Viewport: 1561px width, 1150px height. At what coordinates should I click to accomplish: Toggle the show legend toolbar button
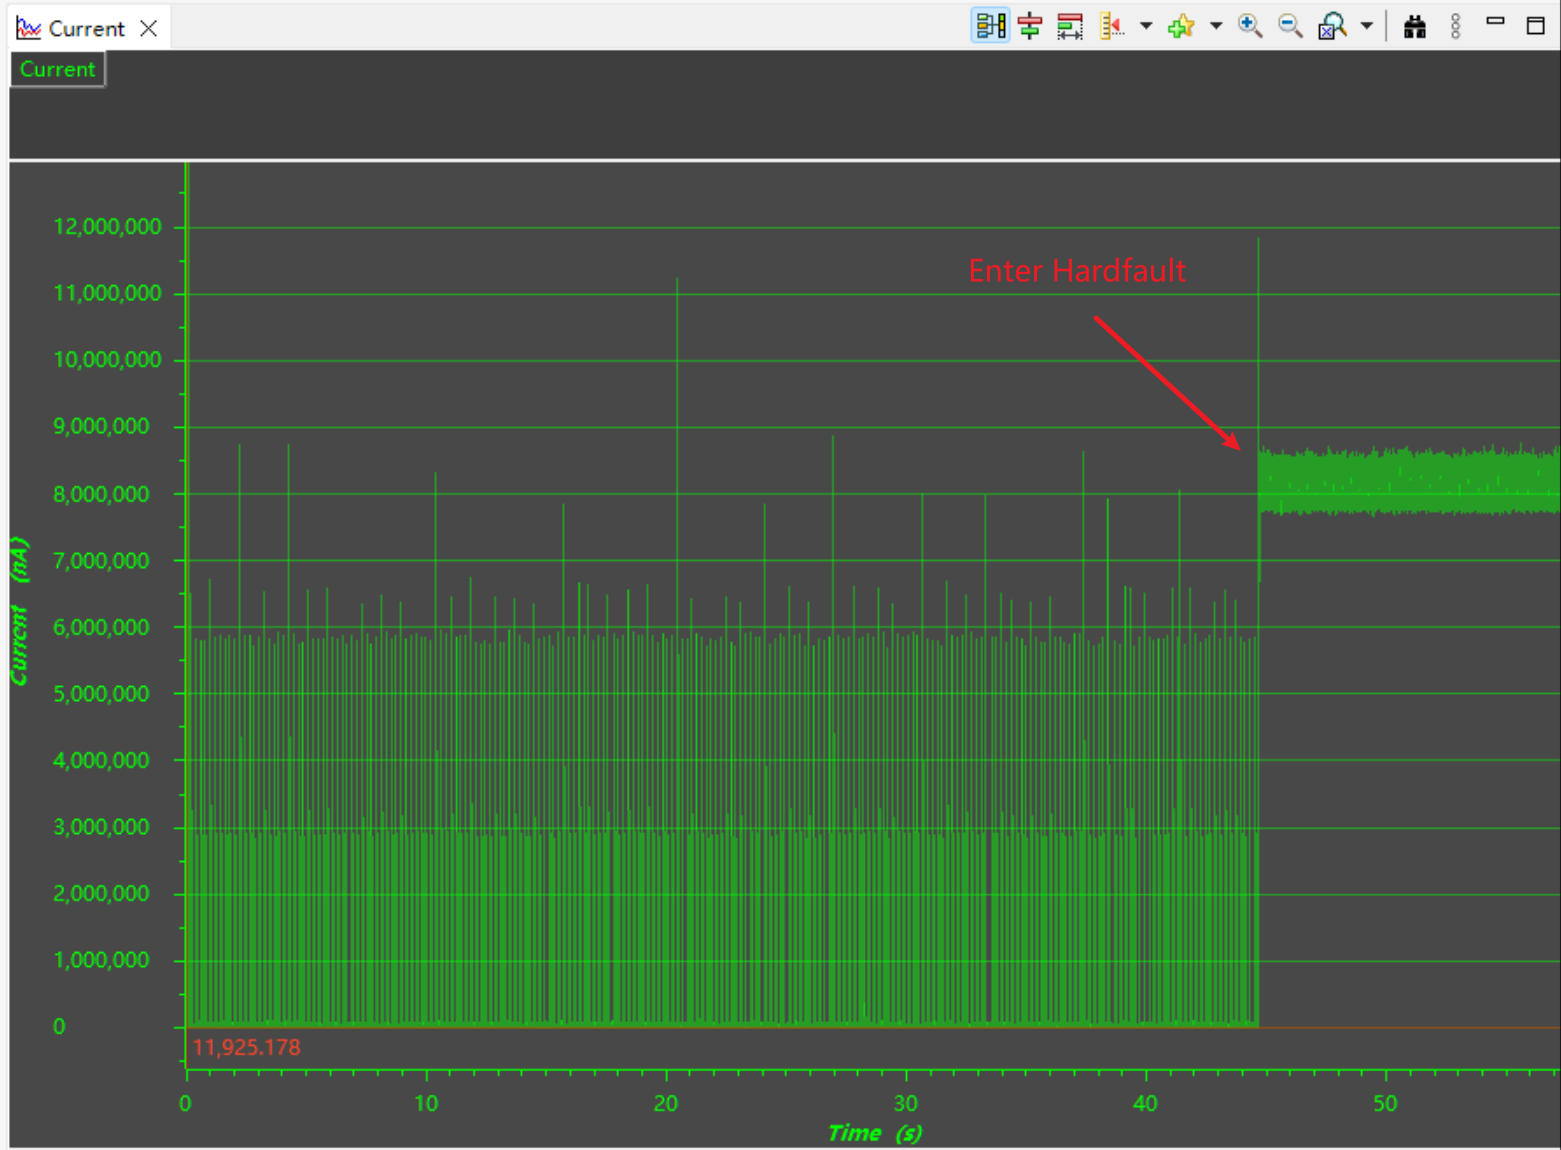[990, 26]
